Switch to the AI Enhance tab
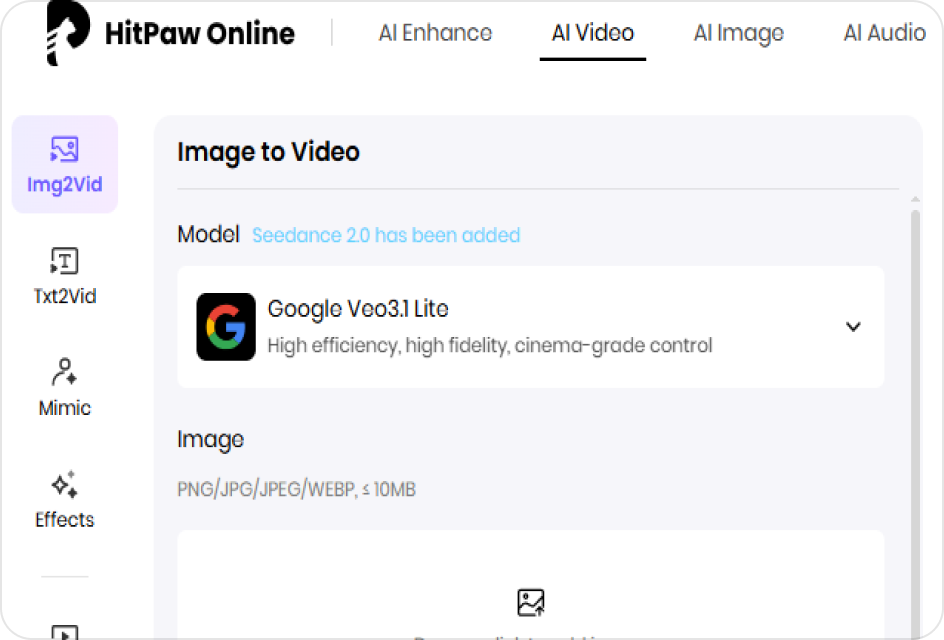Screen dimensions: 944x640 [435, 32]
